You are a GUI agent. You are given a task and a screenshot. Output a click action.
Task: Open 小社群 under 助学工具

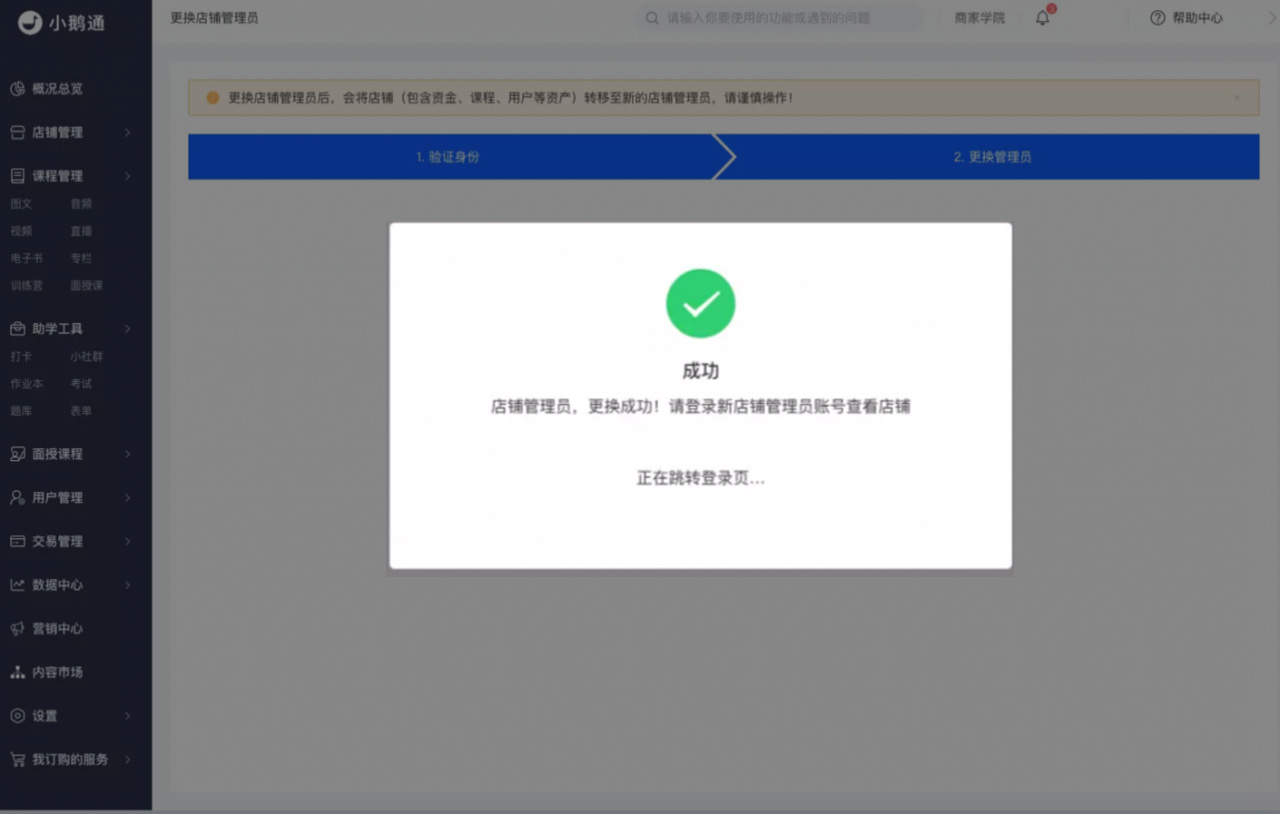[86, 357]
